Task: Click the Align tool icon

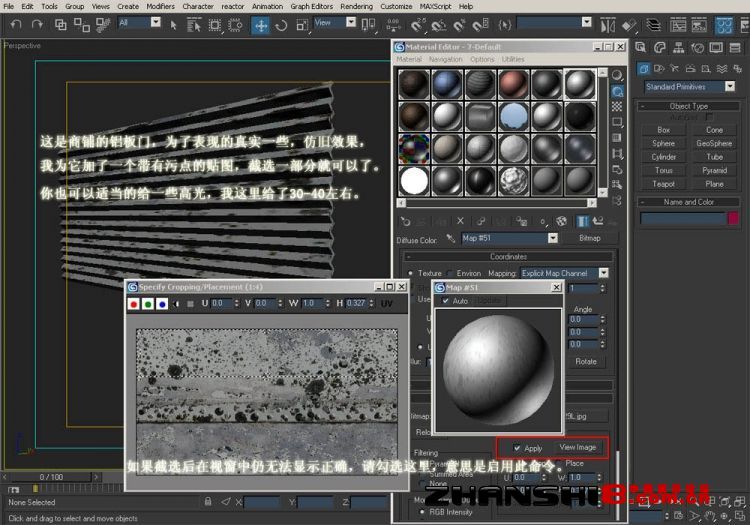Action: click(x=629, y=25)
